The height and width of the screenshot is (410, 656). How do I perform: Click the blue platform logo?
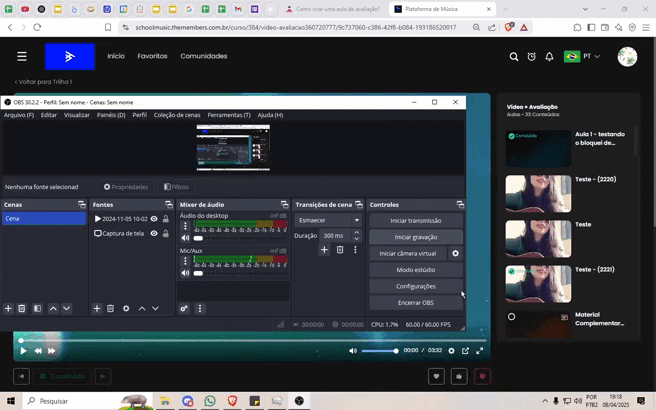70,56
